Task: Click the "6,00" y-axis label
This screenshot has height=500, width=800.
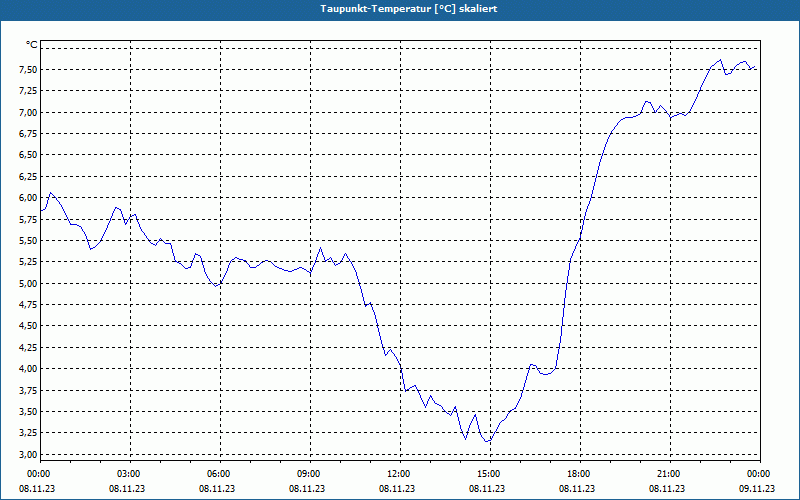Action: click(28, 198)
